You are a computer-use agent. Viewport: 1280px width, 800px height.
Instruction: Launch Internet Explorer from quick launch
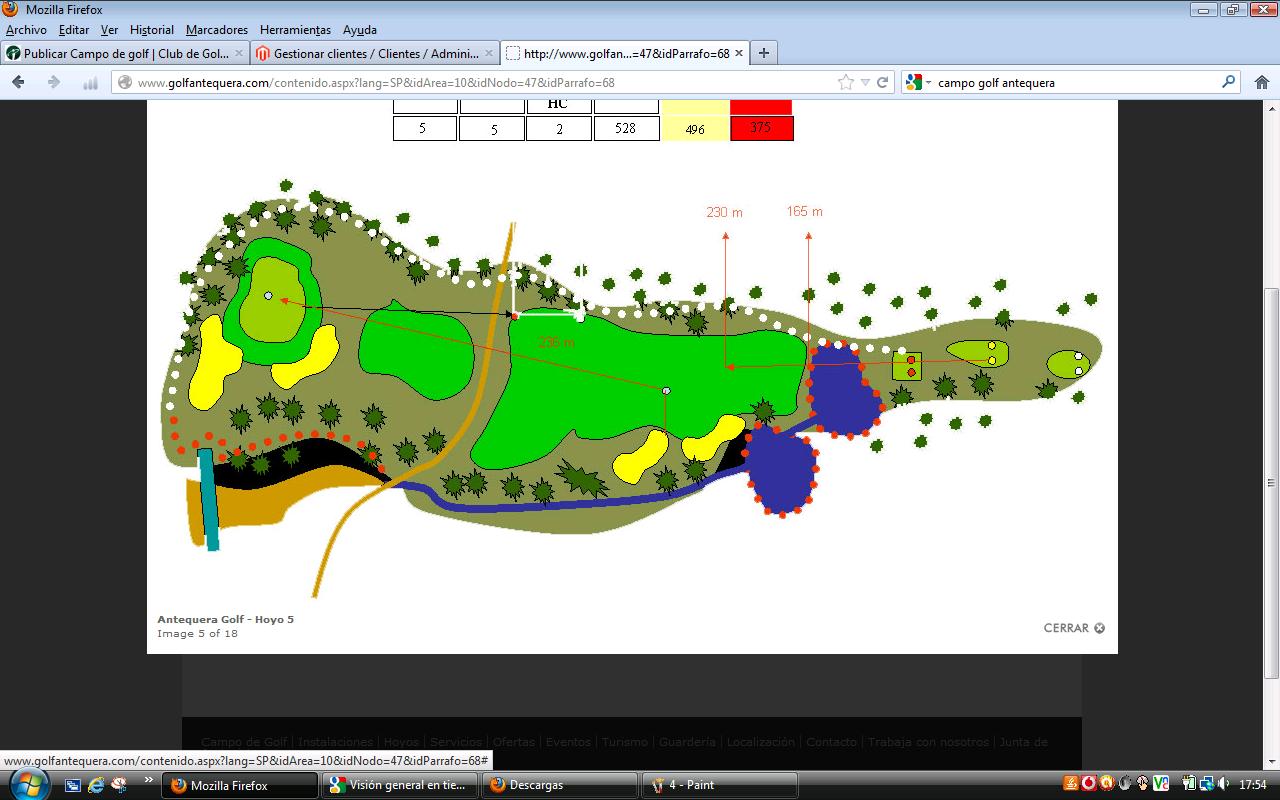pyautogui.click(x=96, y=785)
